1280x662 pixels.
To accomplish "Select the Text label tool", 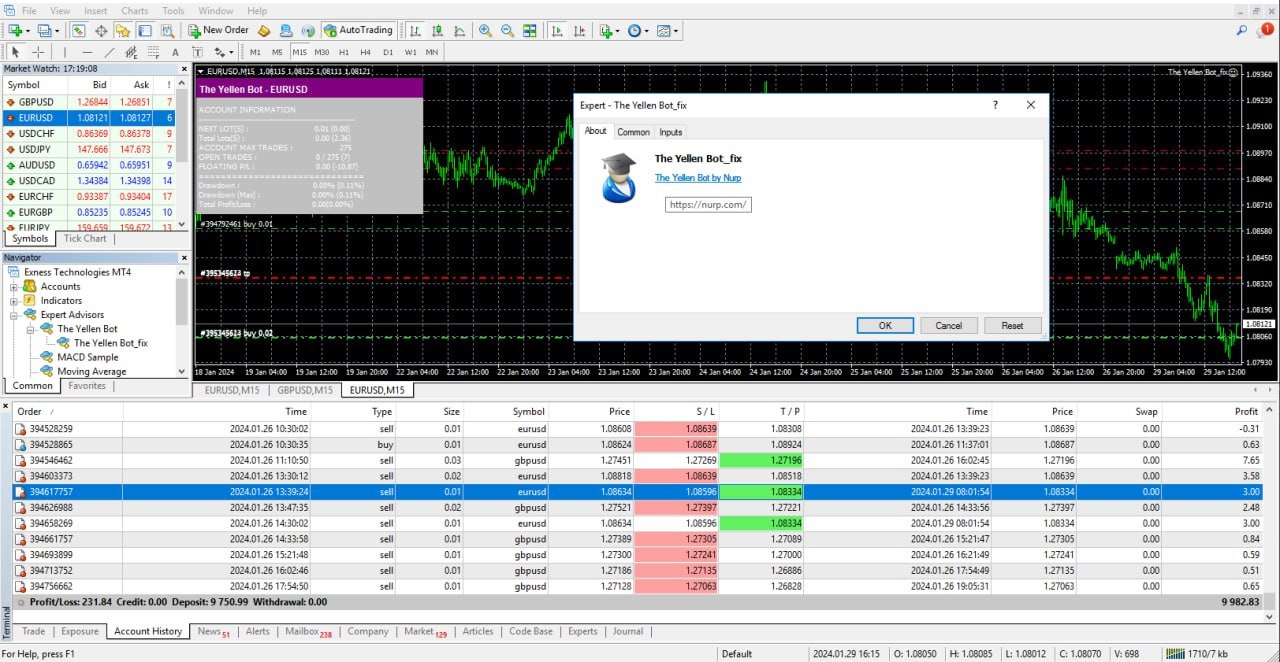I will pos(176,52).
